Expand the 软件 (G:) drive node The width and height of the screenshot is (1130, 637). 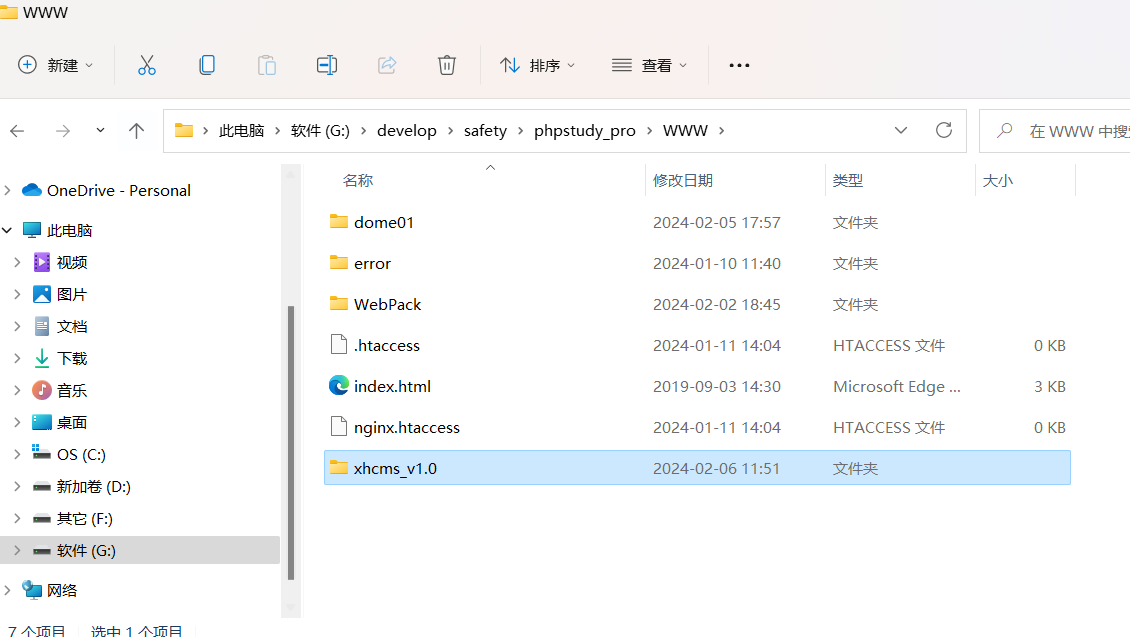pos(17,551)
